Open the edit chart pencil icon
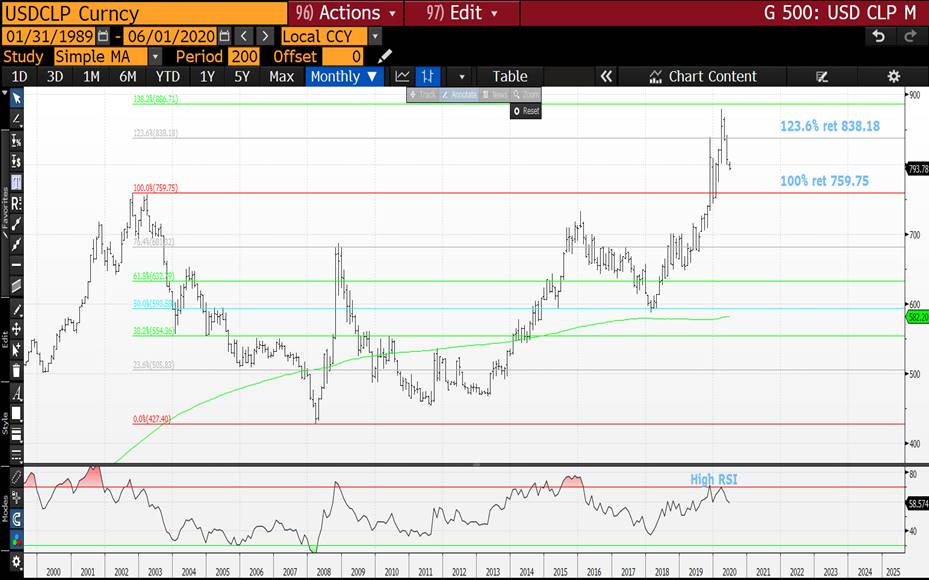 [x=821, y=76]
